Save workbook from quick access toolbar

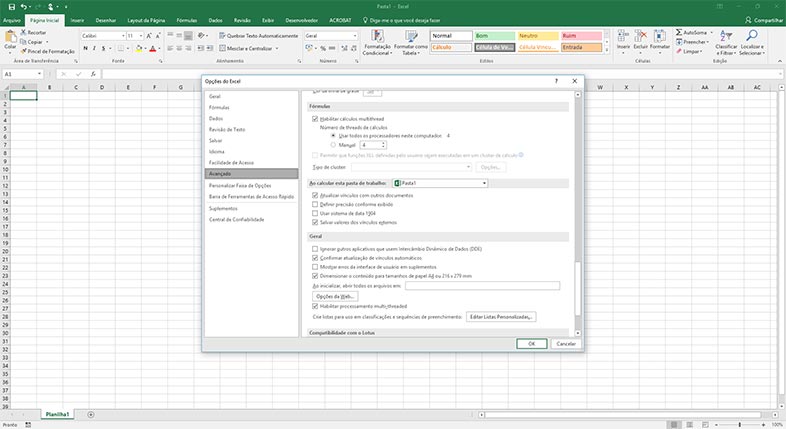pos(12,7)
